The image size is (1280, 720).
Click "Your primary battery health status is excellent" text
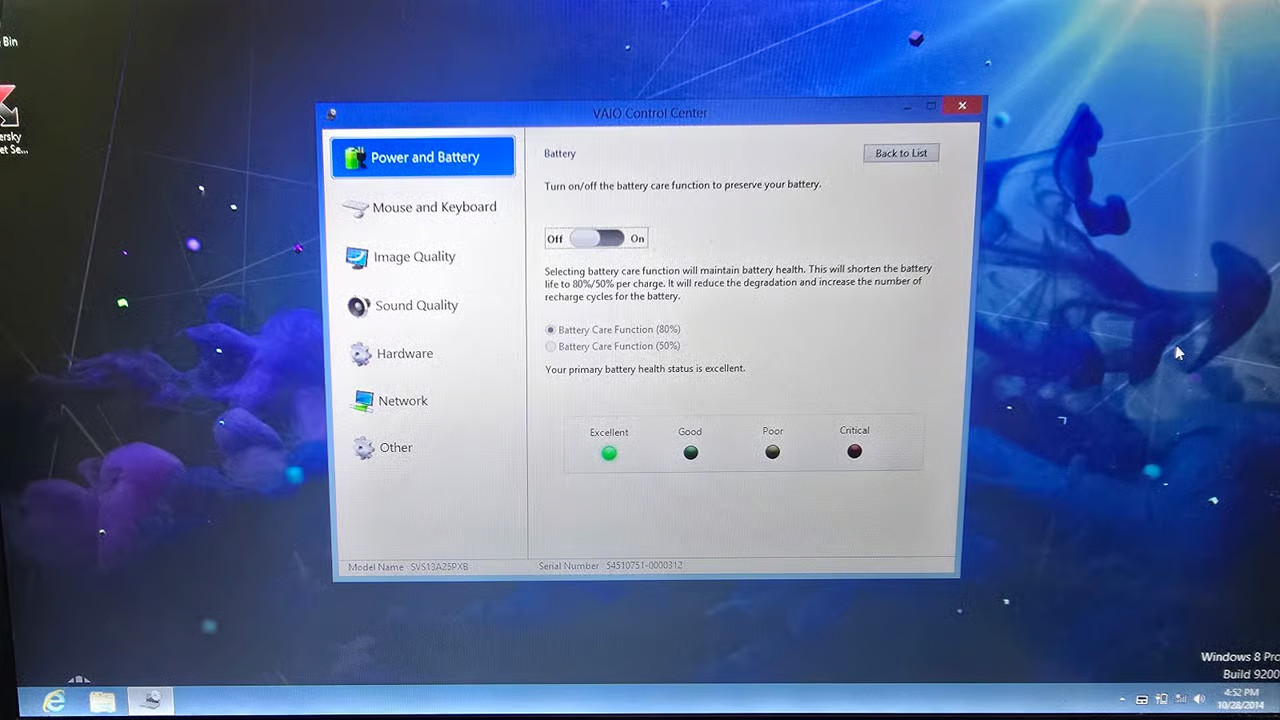645,369
